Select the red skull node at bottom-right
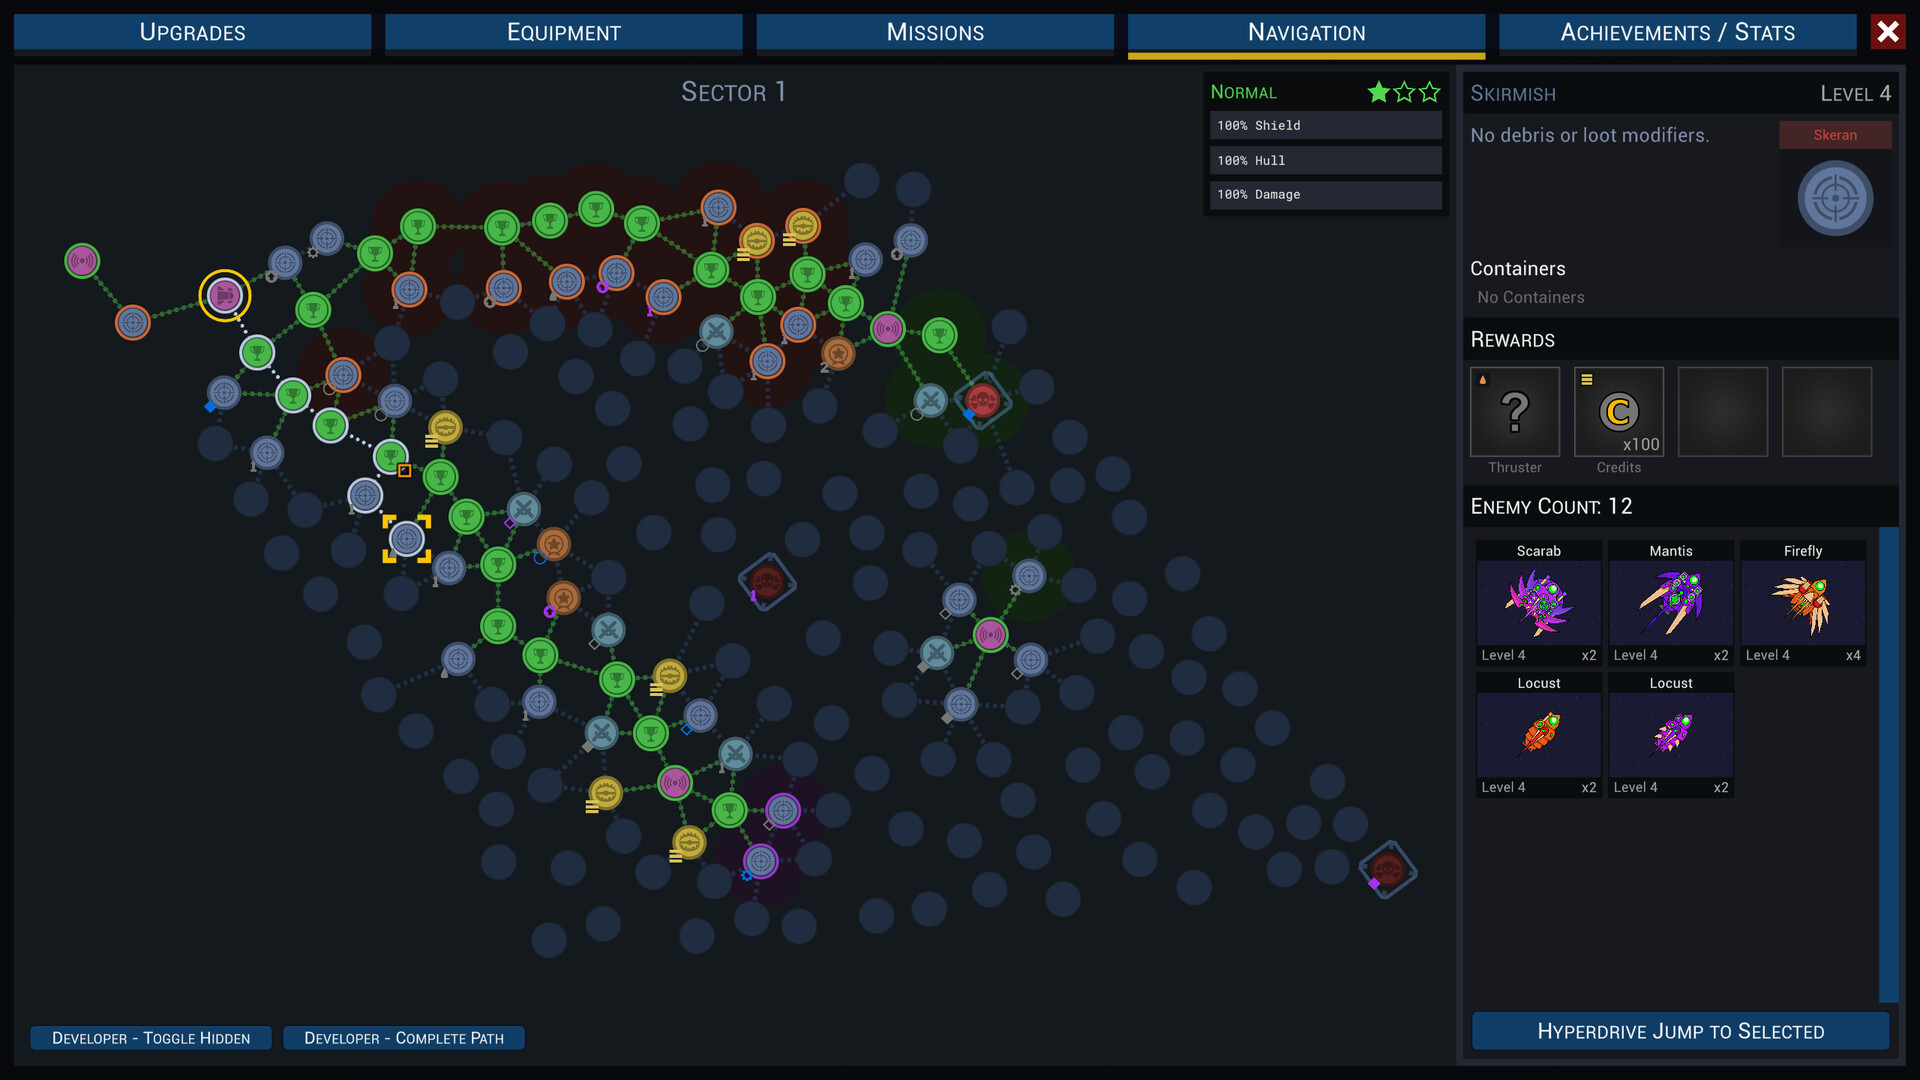Image resolution: width=1920 pixels, height=1080 pixels. [x=1387, y=869]
